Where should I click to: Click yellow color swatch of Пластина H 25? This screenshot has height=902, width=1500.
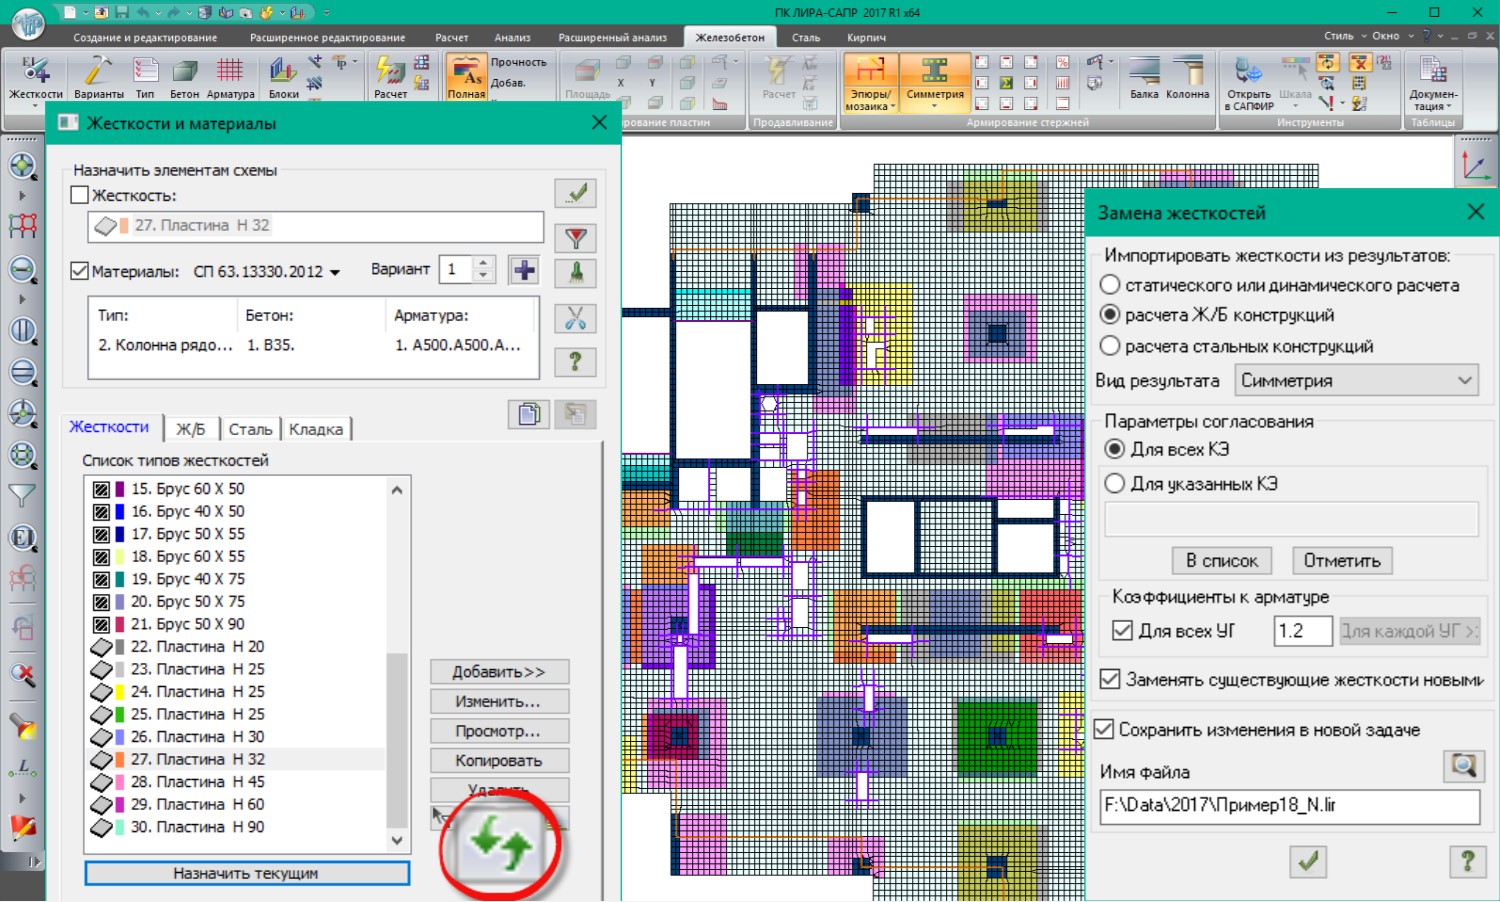120,692
